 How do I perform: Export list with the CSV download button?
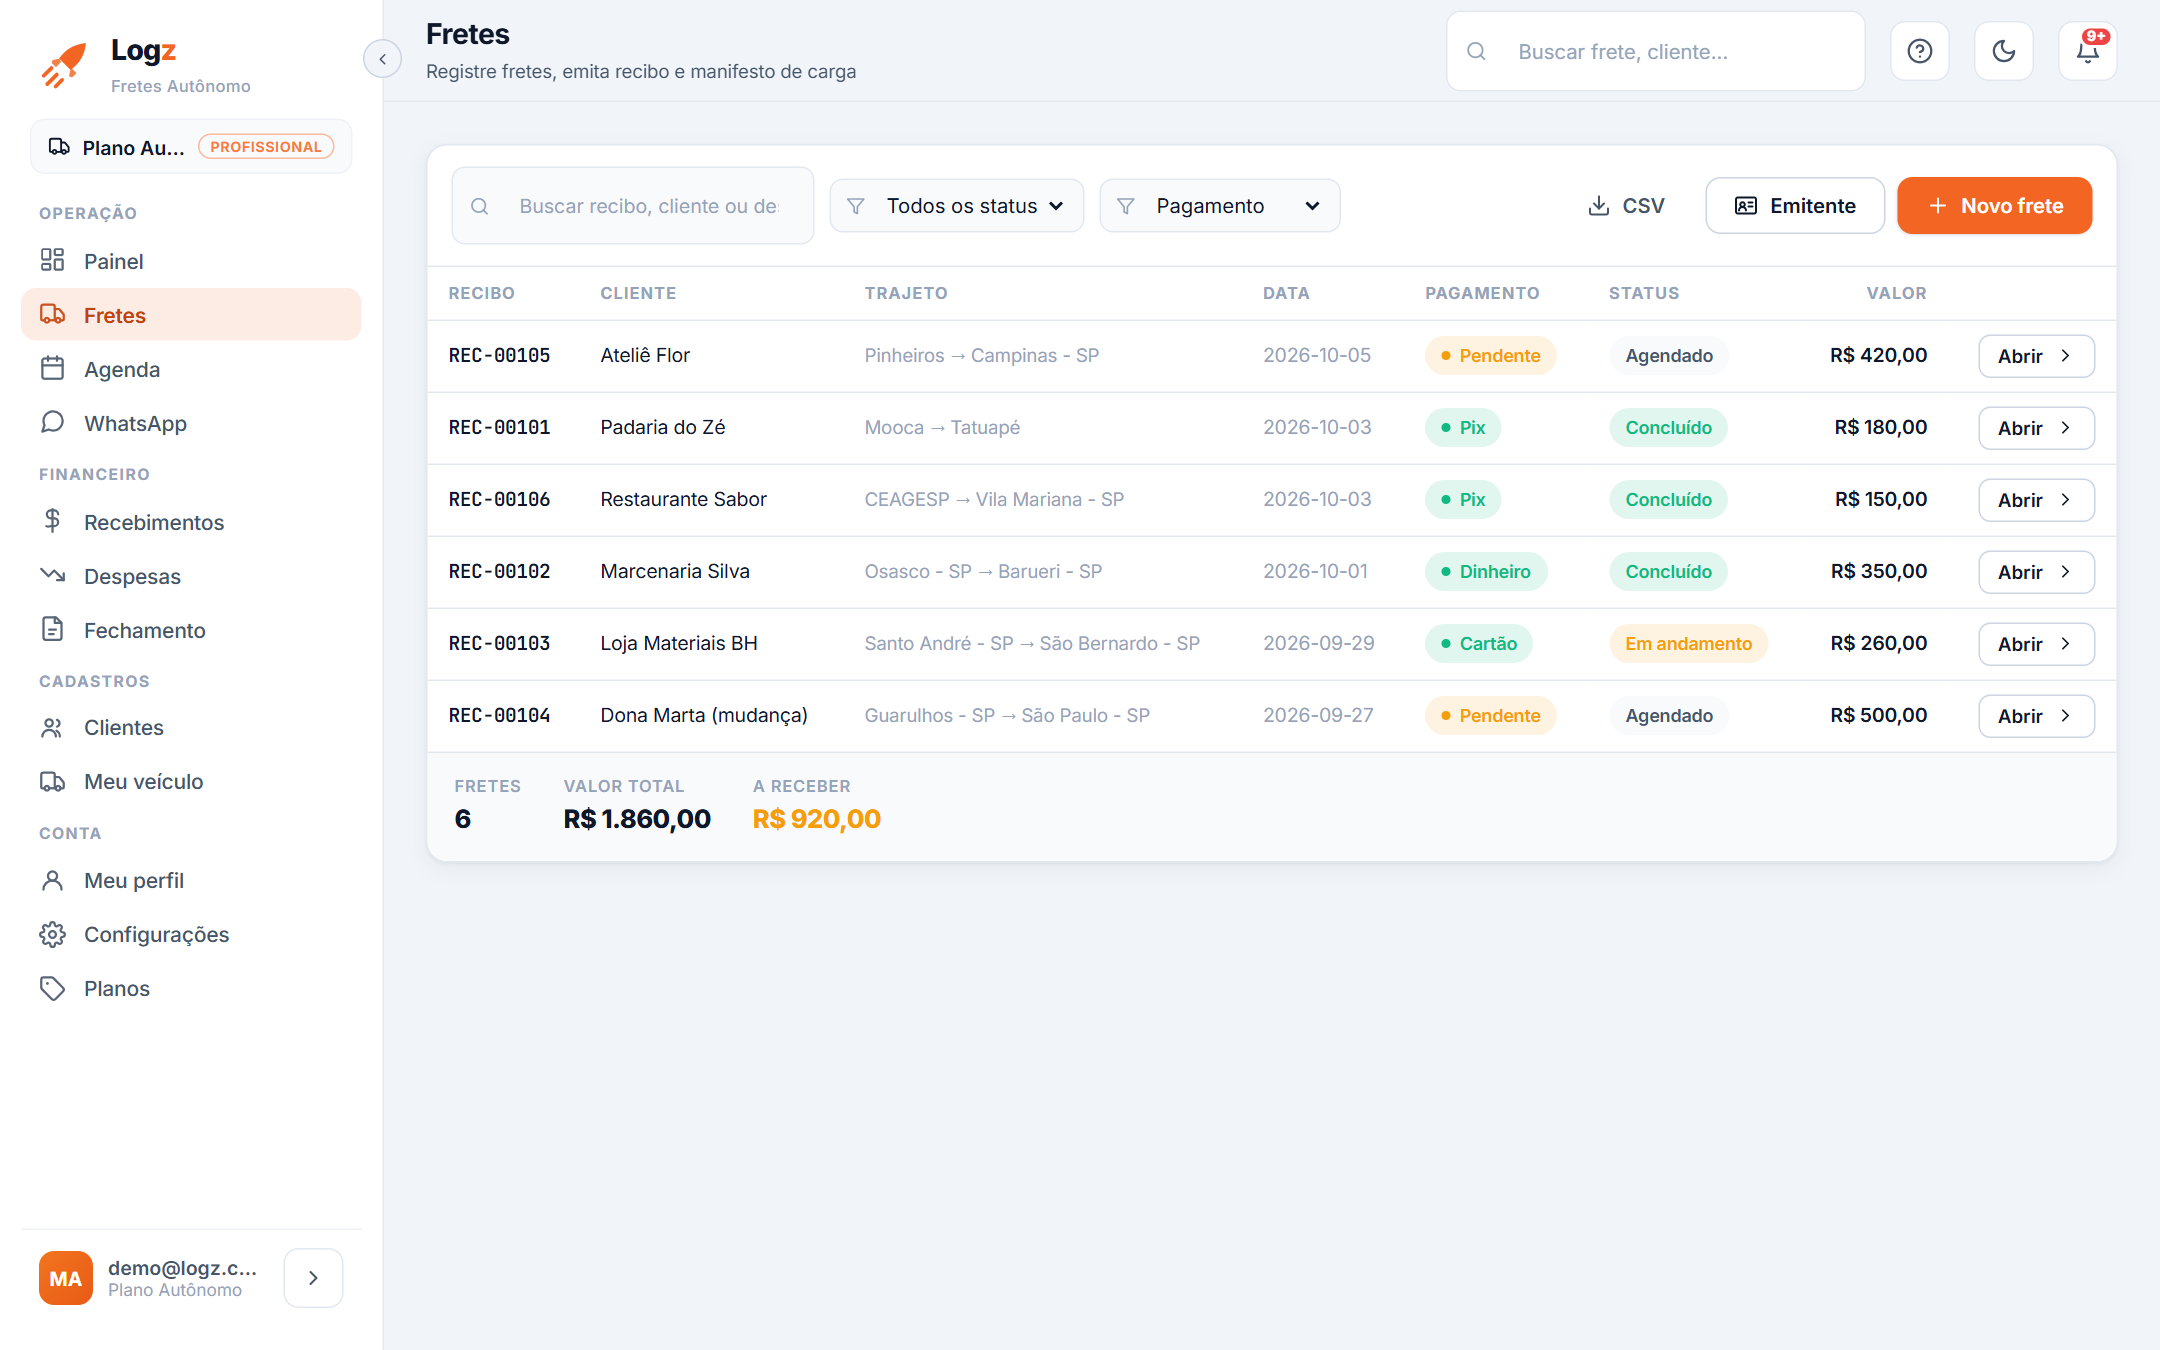1626,206
